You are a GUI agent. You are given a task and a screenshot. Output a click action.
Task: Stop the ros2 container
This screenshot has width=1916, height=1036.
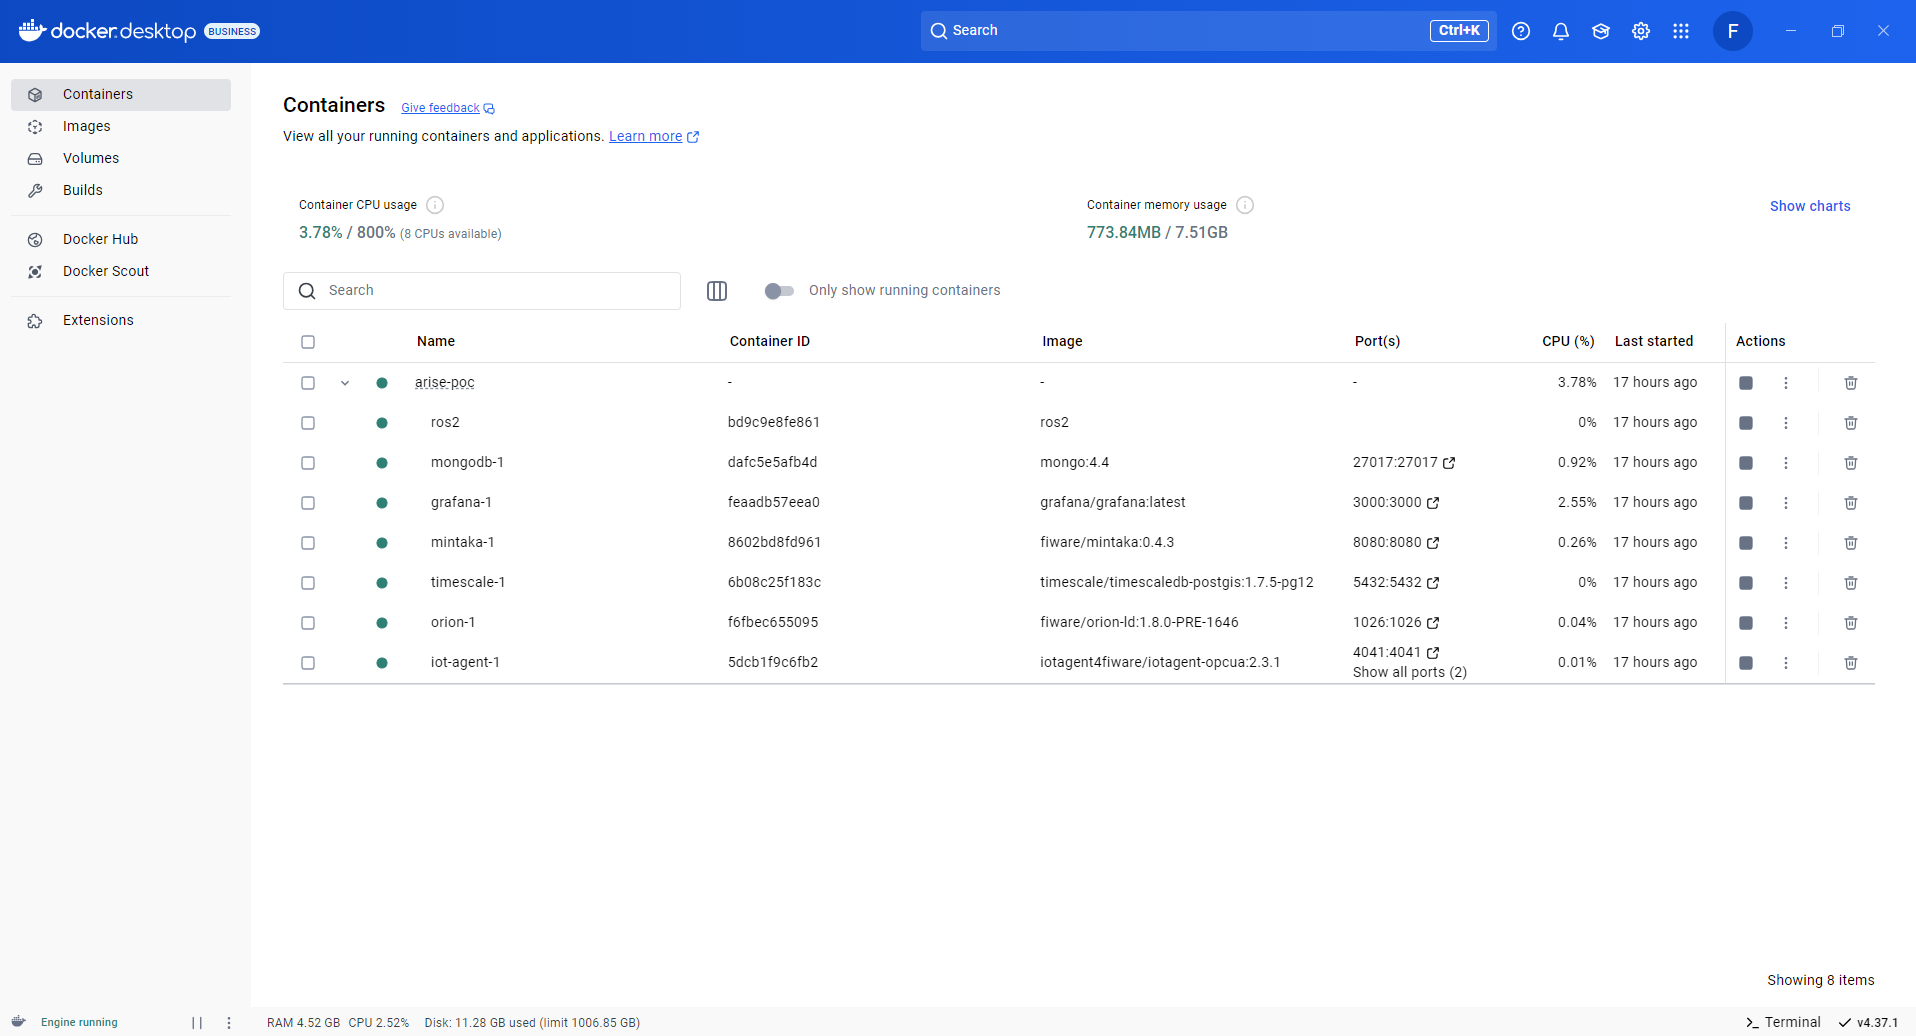(1746, 423)
